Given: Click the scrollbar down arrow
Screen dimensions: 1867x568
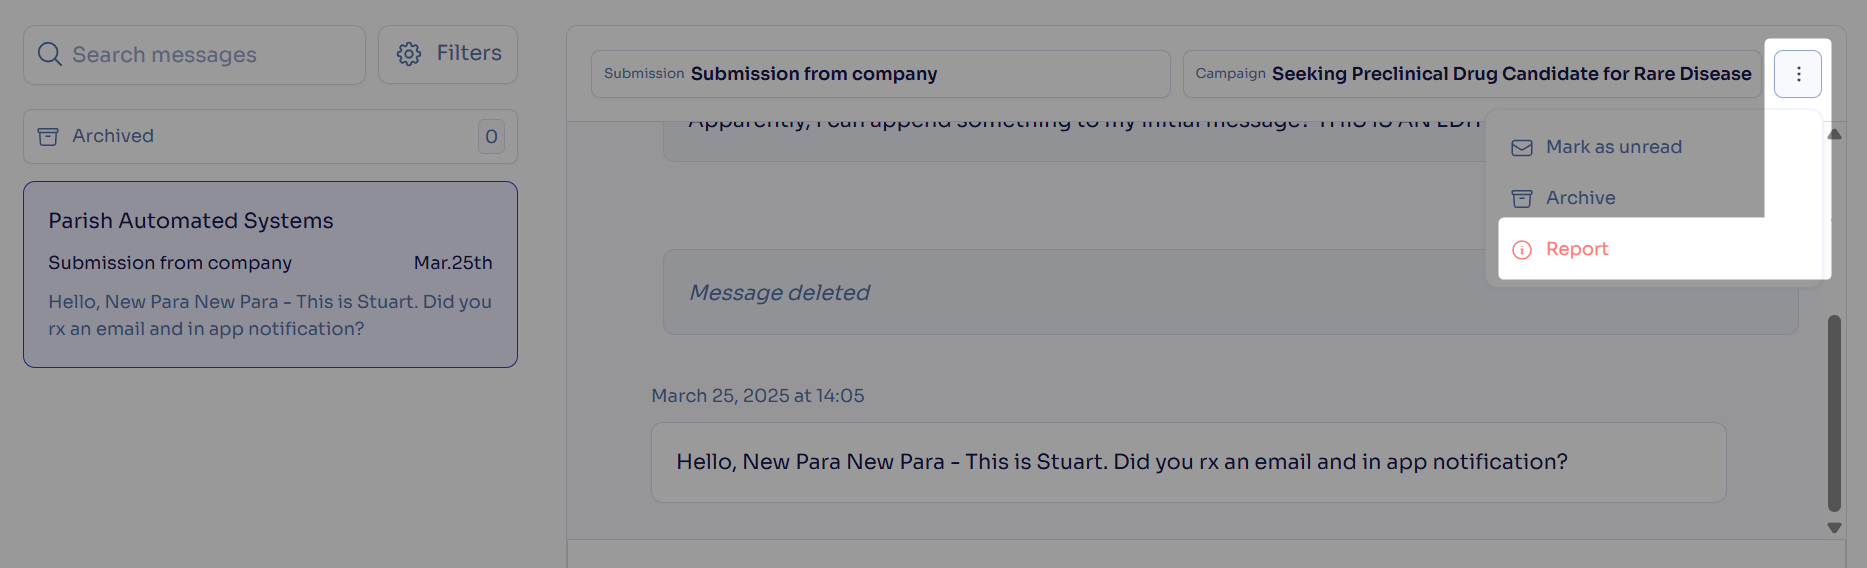Looking at the screenshot, I should coord(1834,528).
